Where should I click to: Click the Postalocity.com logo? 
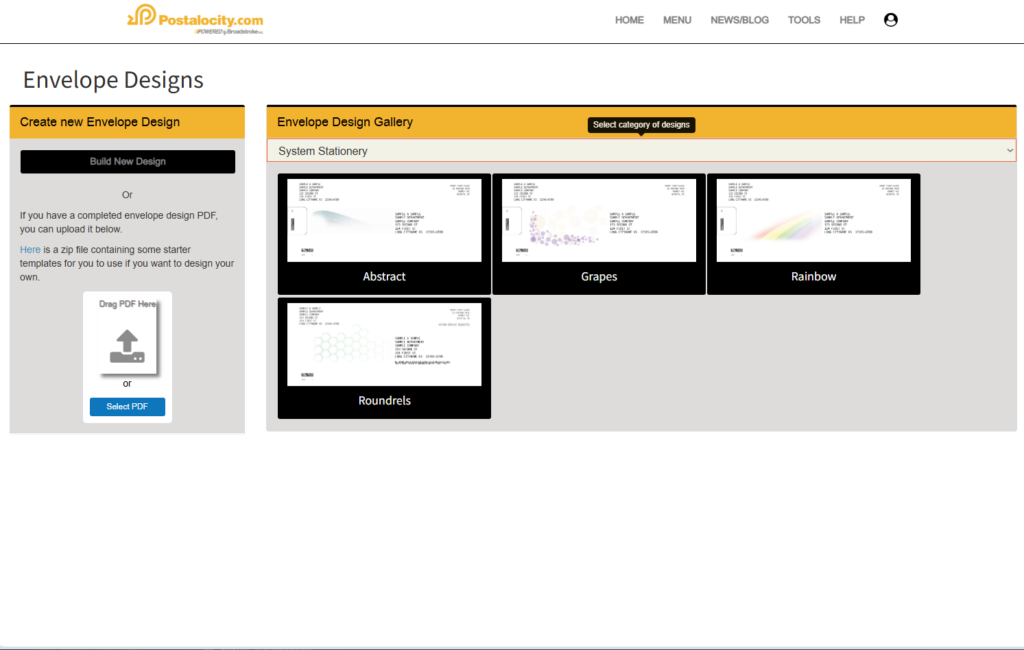pos(195,20)
